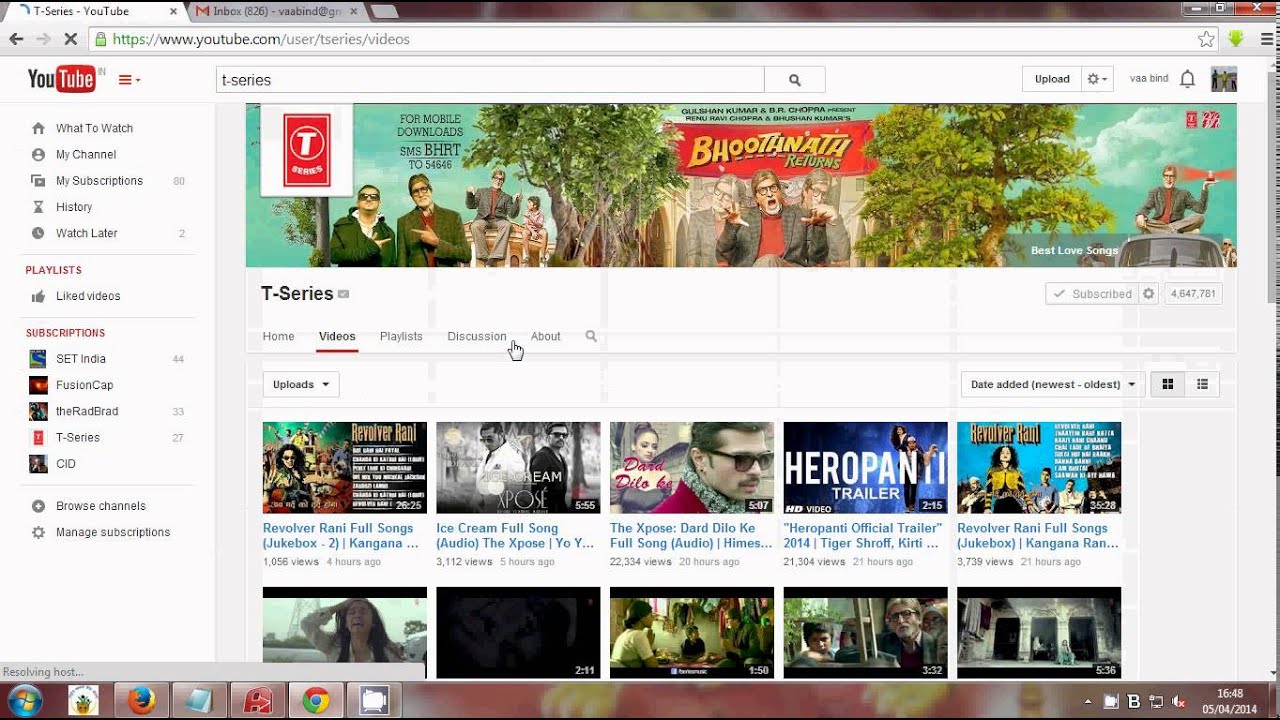Select the Videos channel tab

click(337, 336)
